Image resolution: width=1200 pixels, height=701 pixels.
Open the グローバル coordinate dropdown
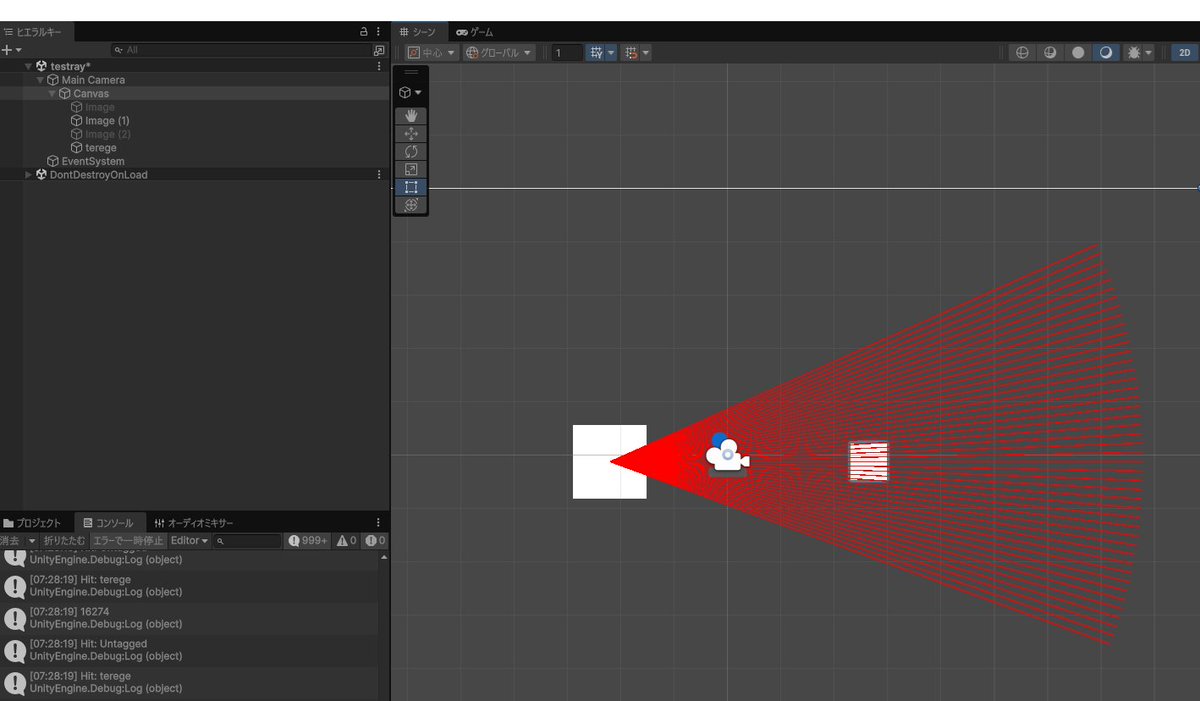[x=500, y=53]
